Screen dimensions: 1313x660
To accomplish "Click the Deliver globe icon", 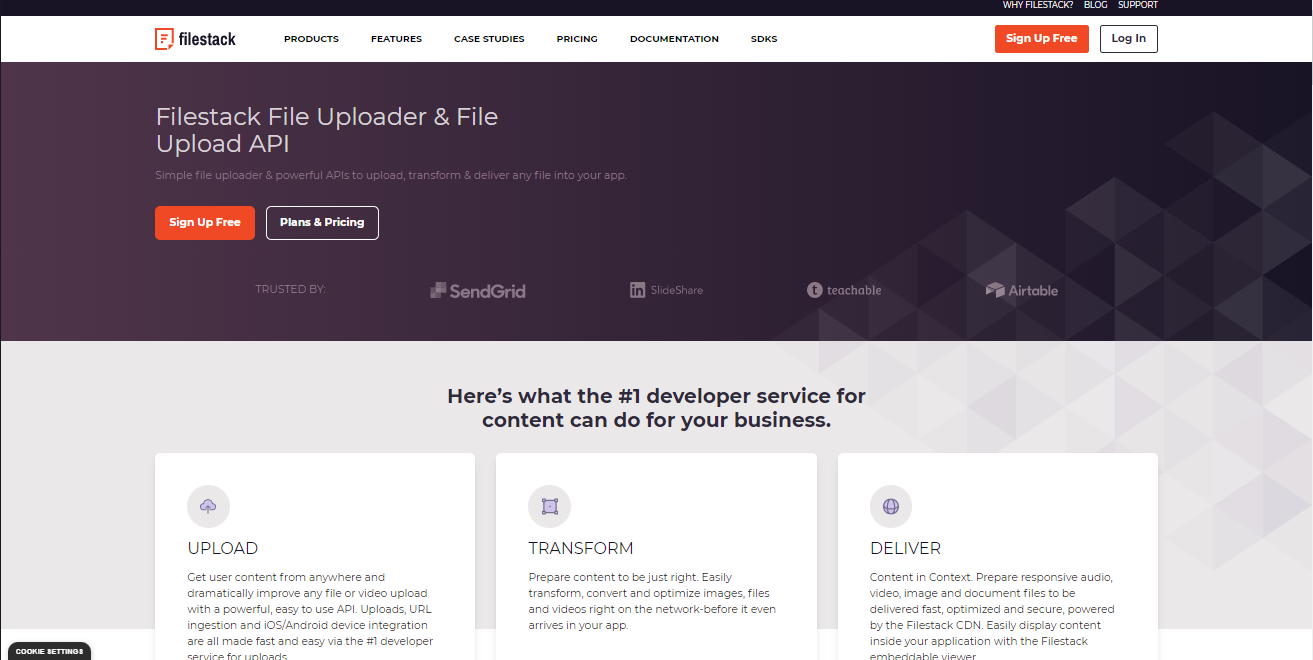I will click(x=891, y=506).
